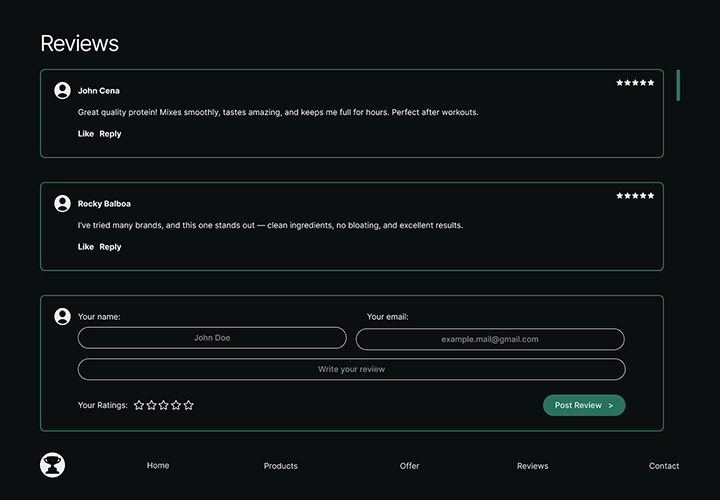Viewport: 720px width, 500px height.
Task: Focus the Your email input field
Action: pyautogui.click(x=490, y=339)
